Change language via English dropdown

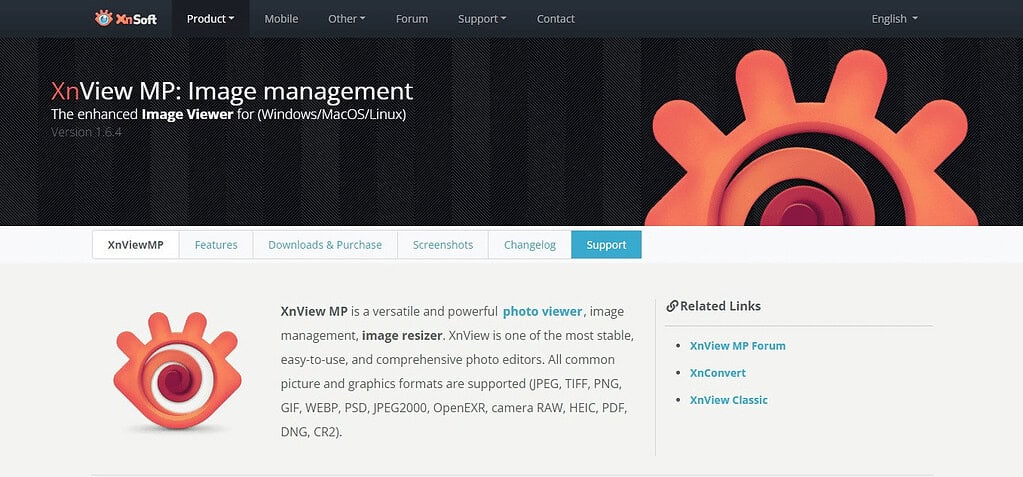point(894,19)
